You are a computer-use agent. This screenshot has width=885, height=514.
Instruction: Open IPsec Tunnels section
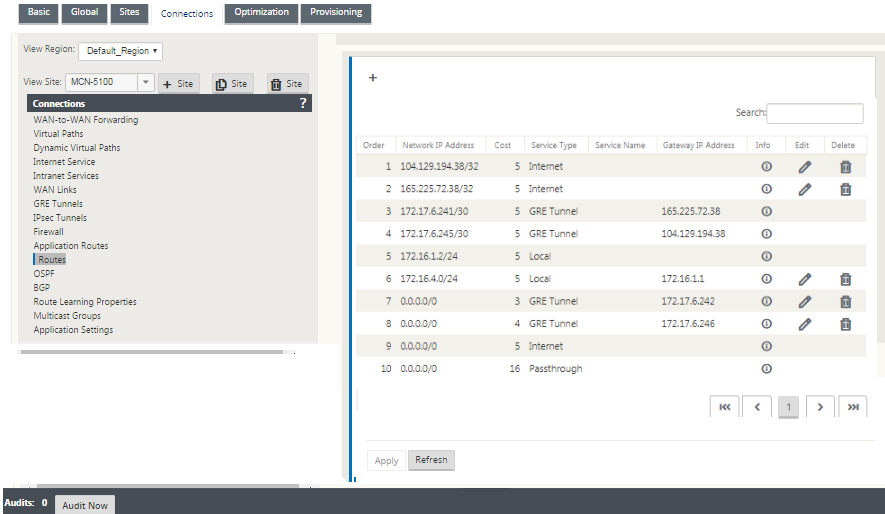(x=60, y=218)
